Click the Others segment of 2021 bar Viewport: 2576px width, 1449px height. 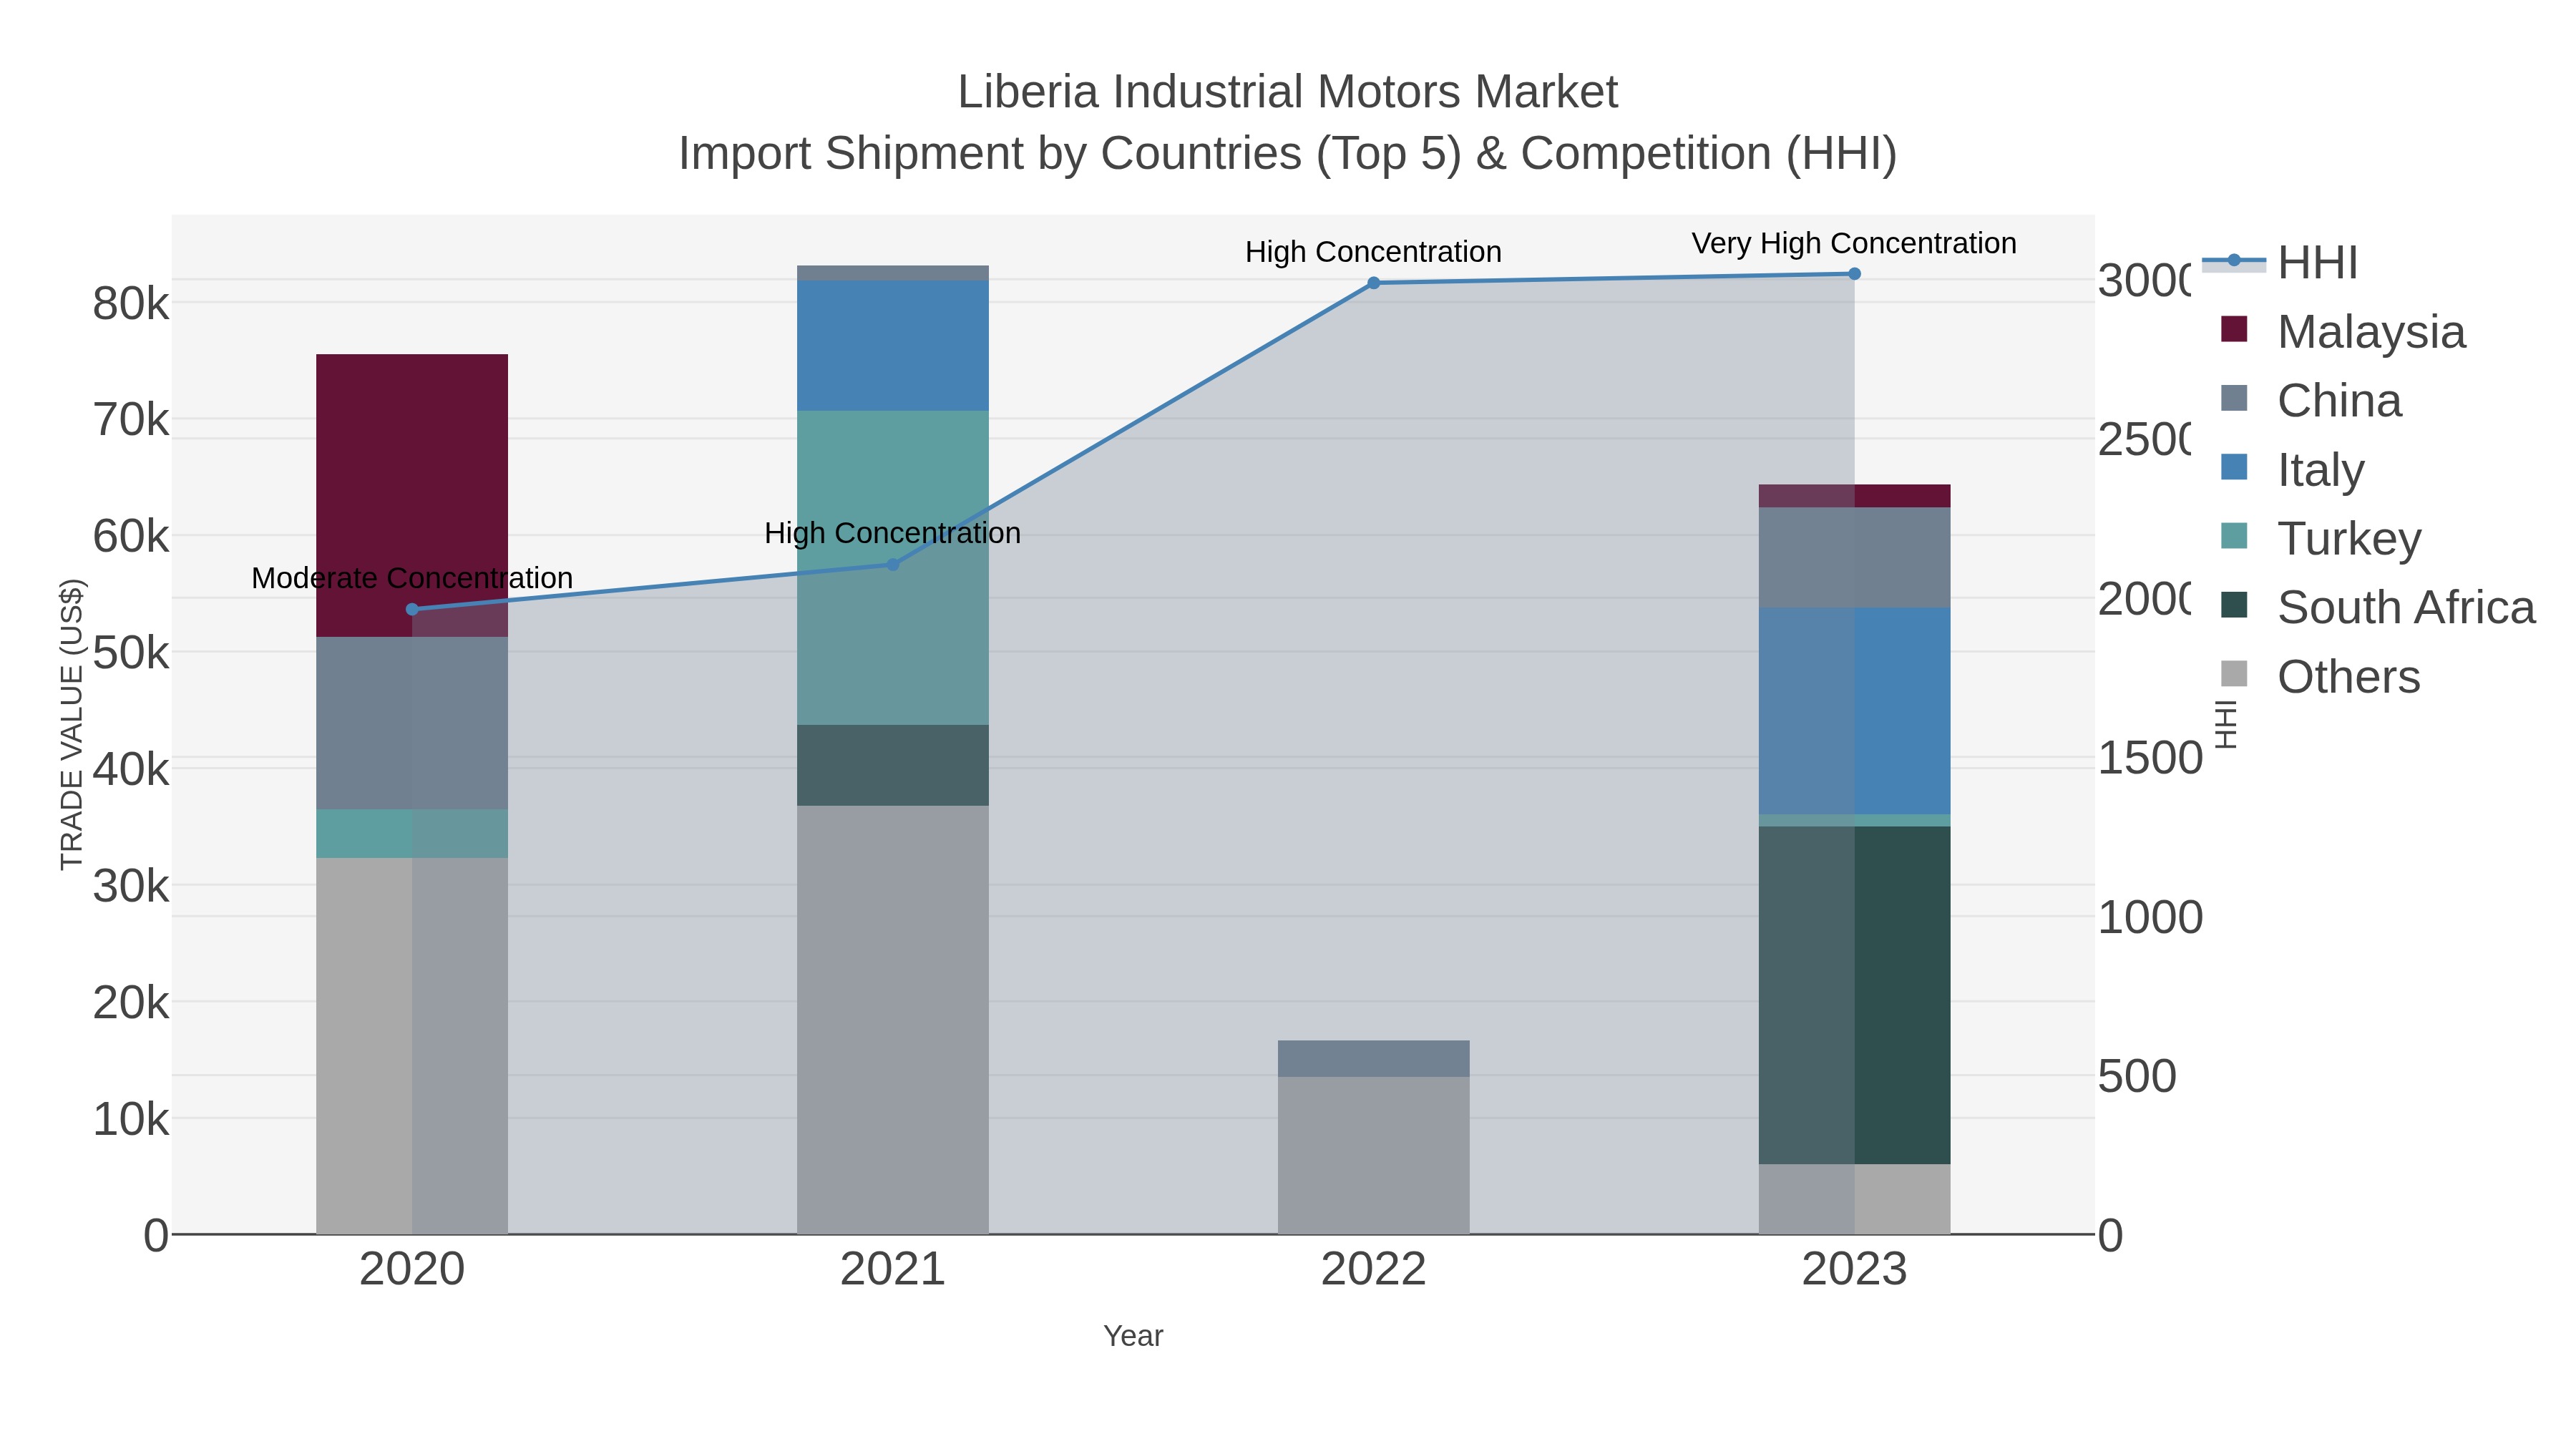[x=893, y=1020]
